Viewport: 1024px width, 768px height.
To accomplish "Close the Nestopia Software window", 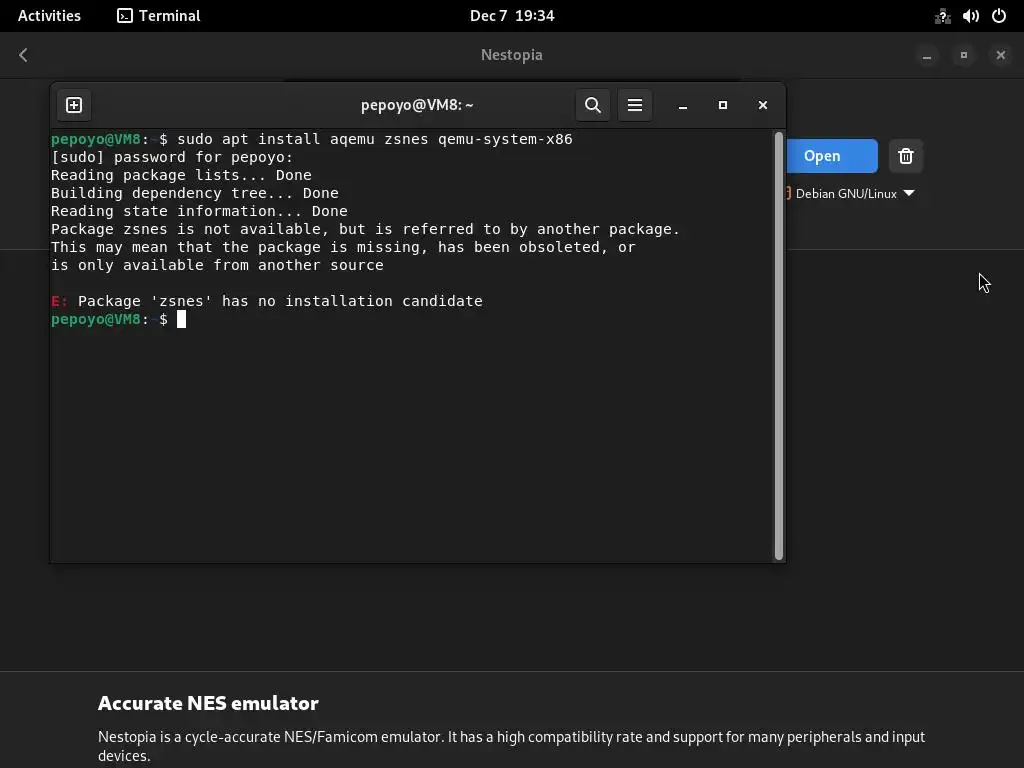I will pyautogui.click(x=1000, y=56).
